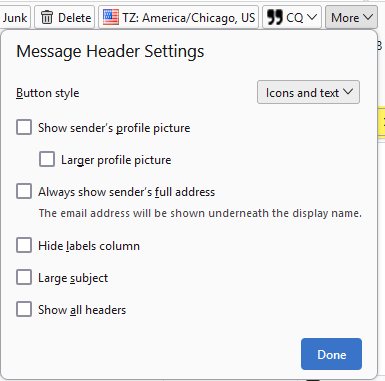Check Always show sender's full address

point(24,192)
